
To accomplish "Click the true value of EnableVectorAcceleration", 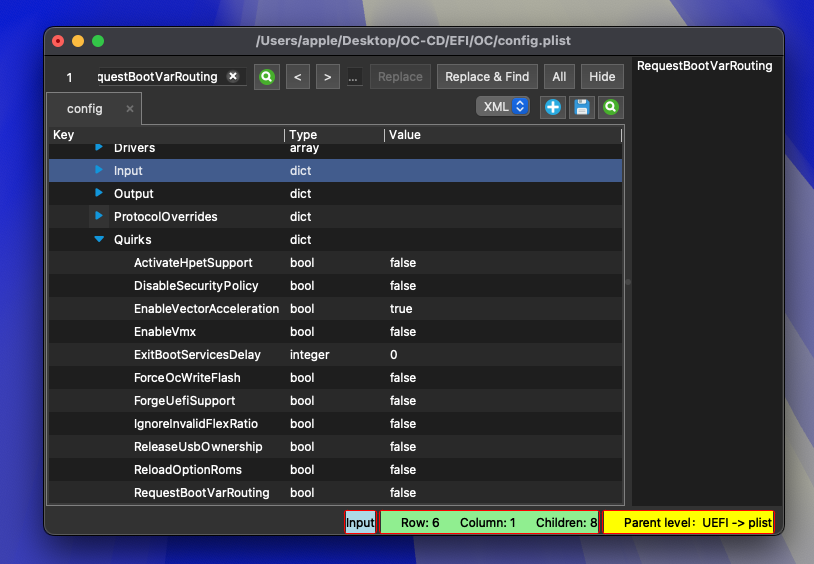I will [401, 308].
